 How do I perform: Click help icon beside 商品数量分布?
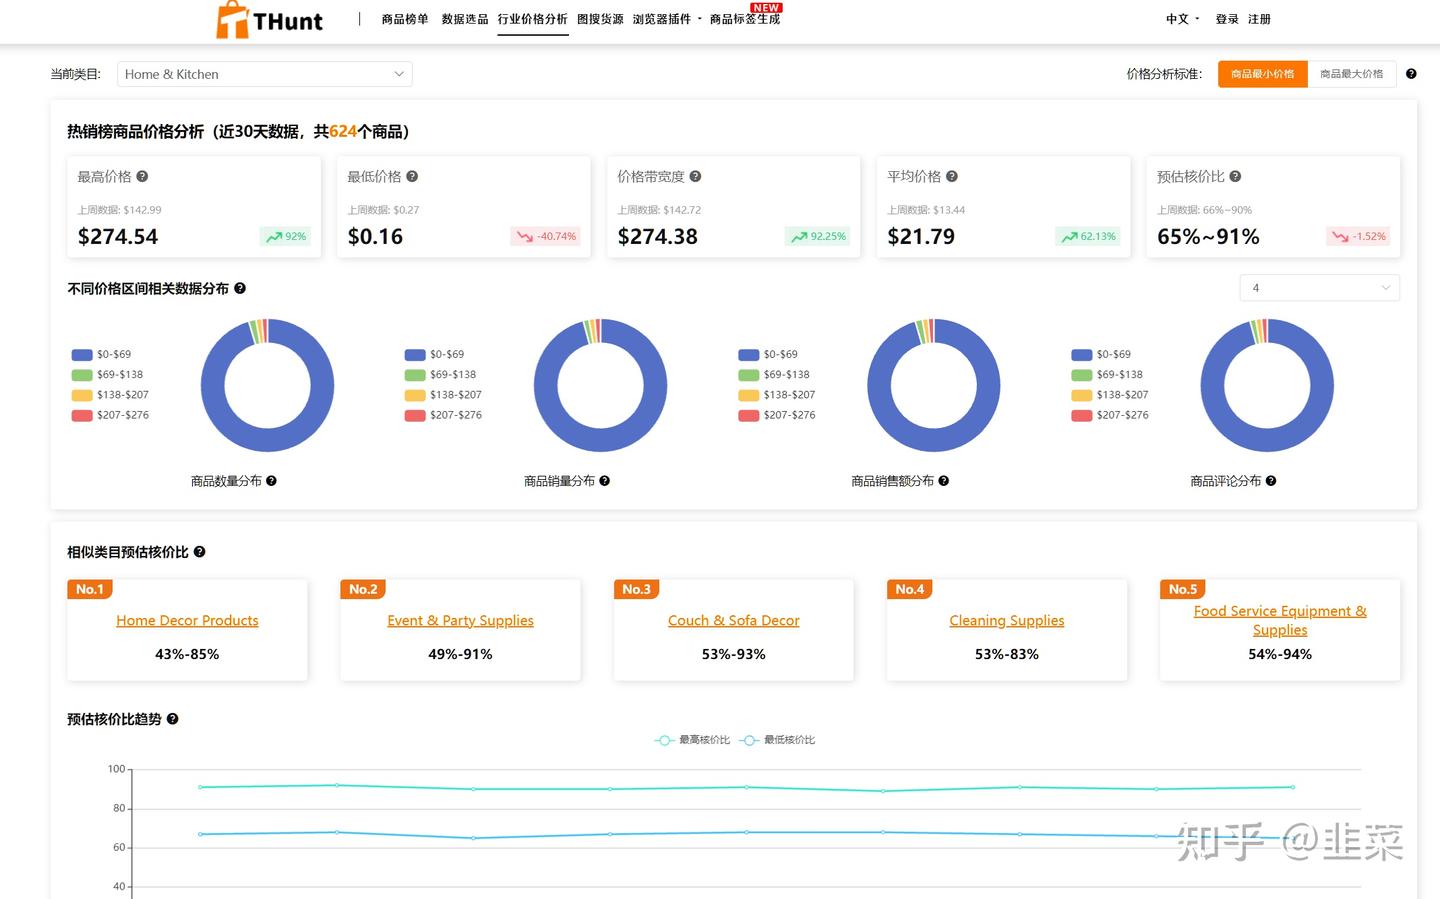(x=271, y=481)
